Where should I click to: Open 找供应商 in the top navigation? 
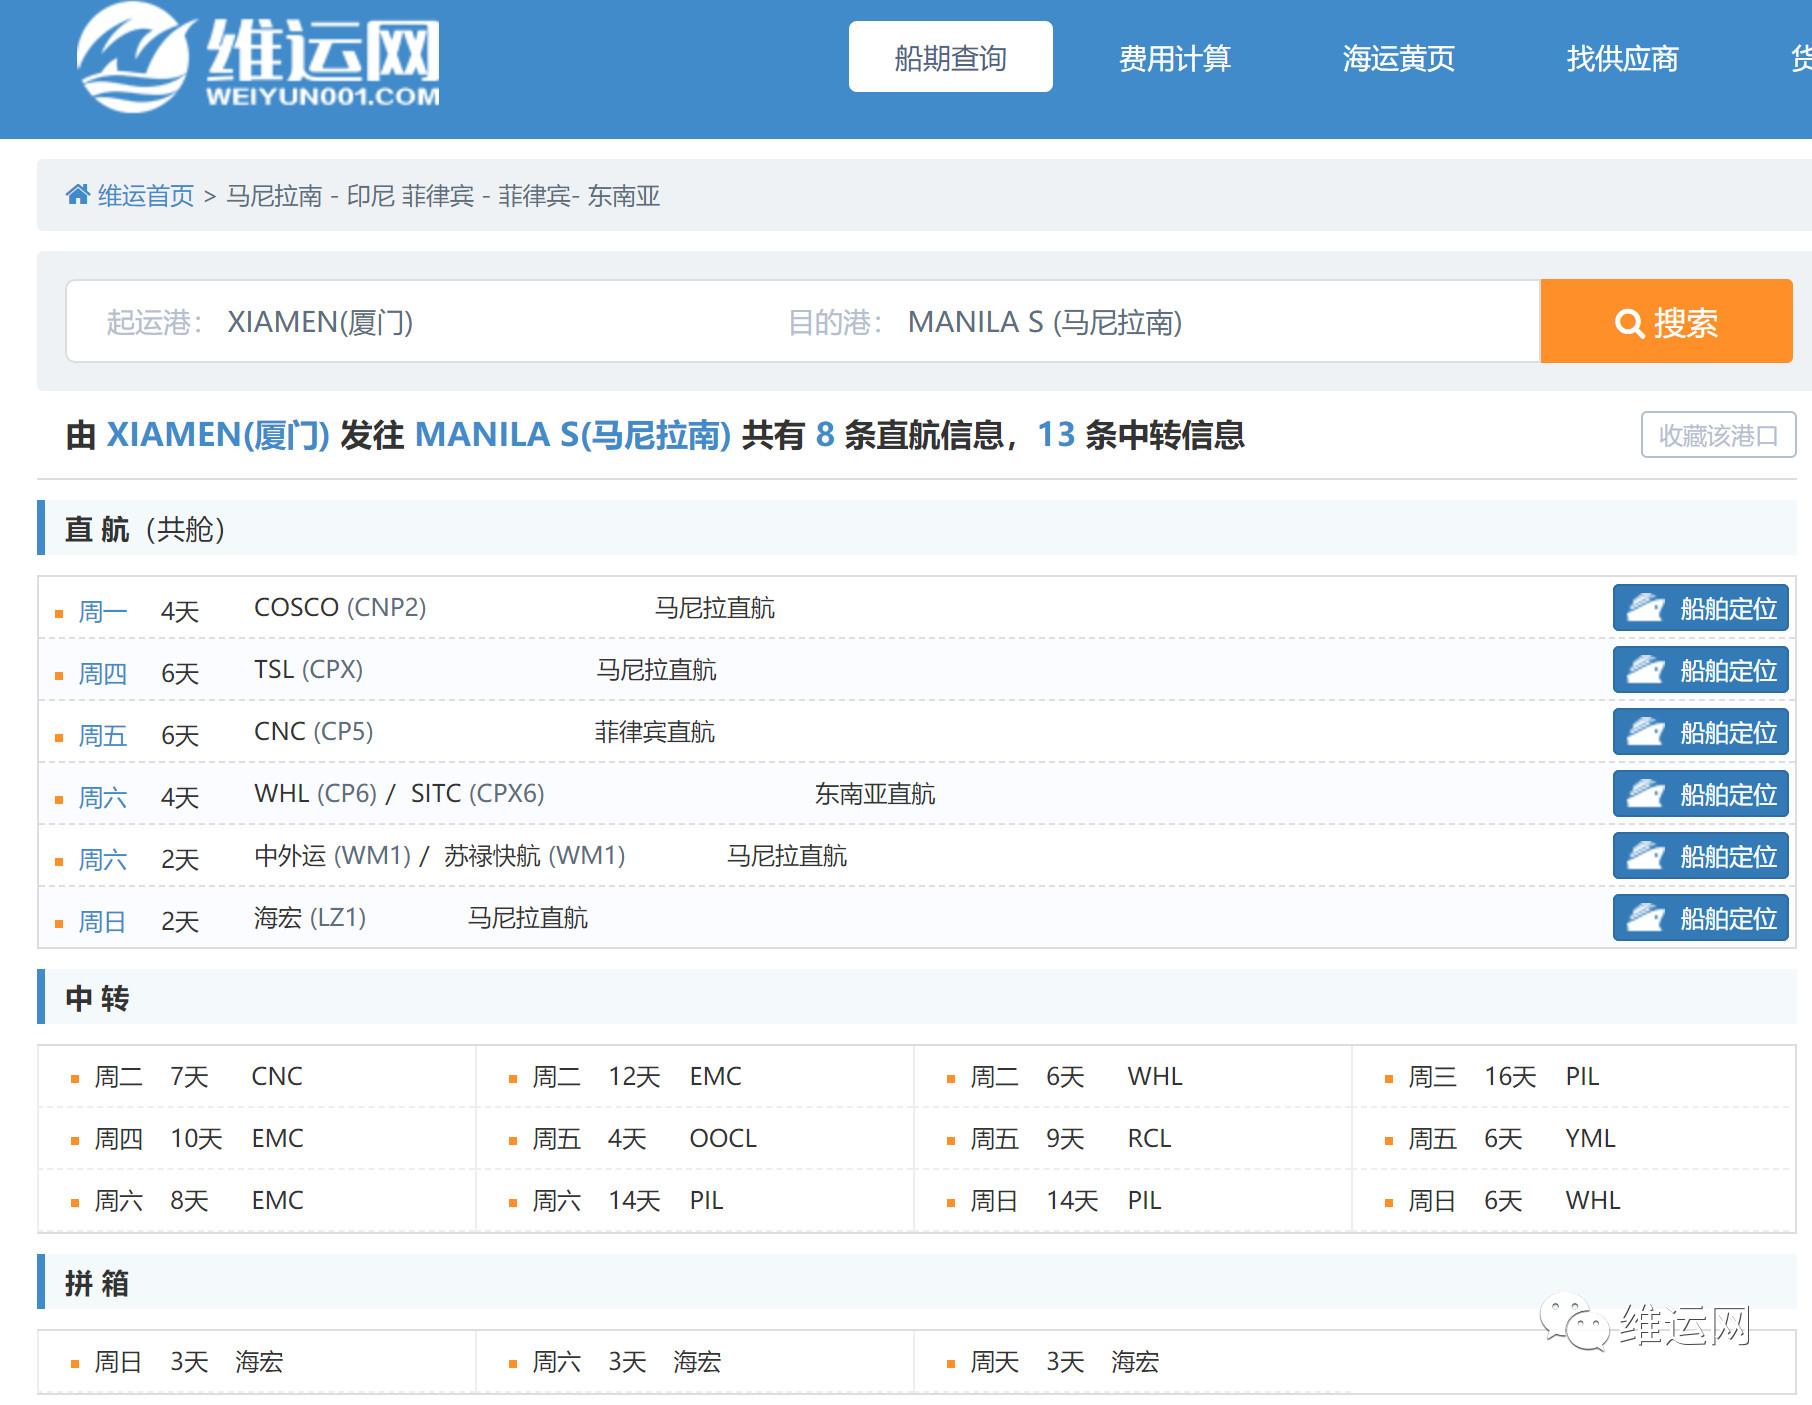coord(1622,58)
